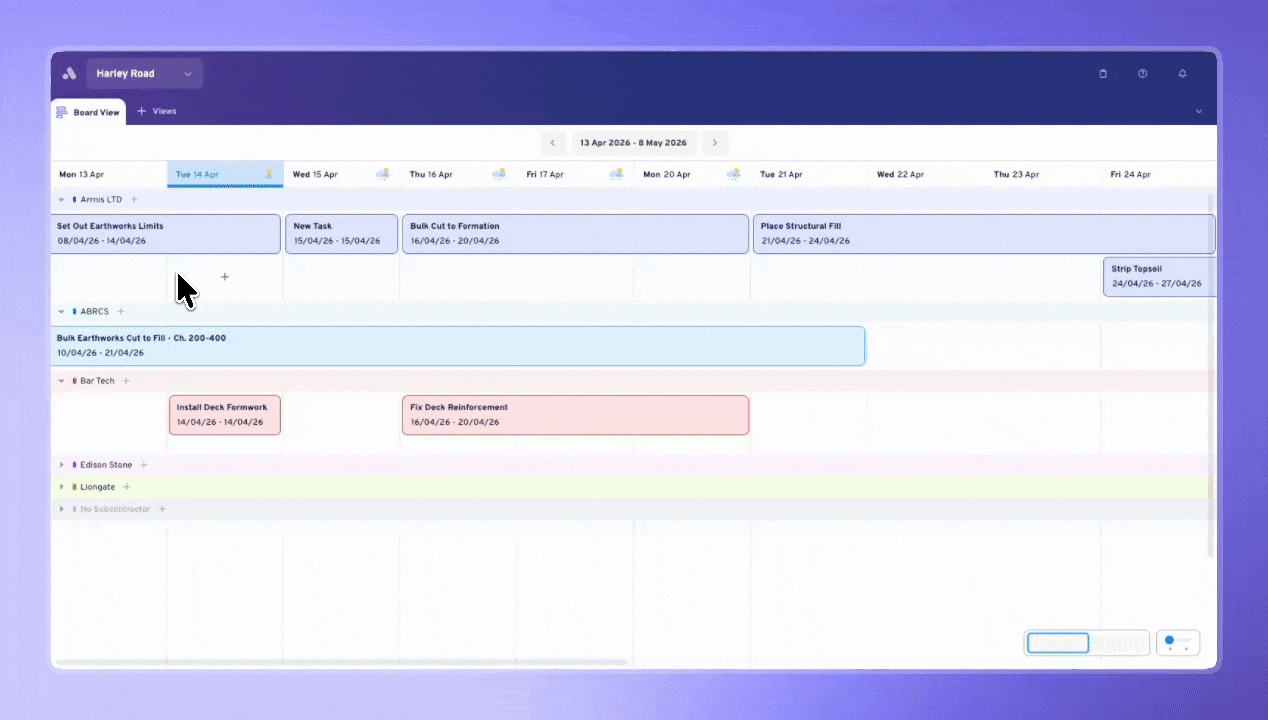The image size is (1268, 720).
Task: Open the notifications bell
Action: [1182, 74]
